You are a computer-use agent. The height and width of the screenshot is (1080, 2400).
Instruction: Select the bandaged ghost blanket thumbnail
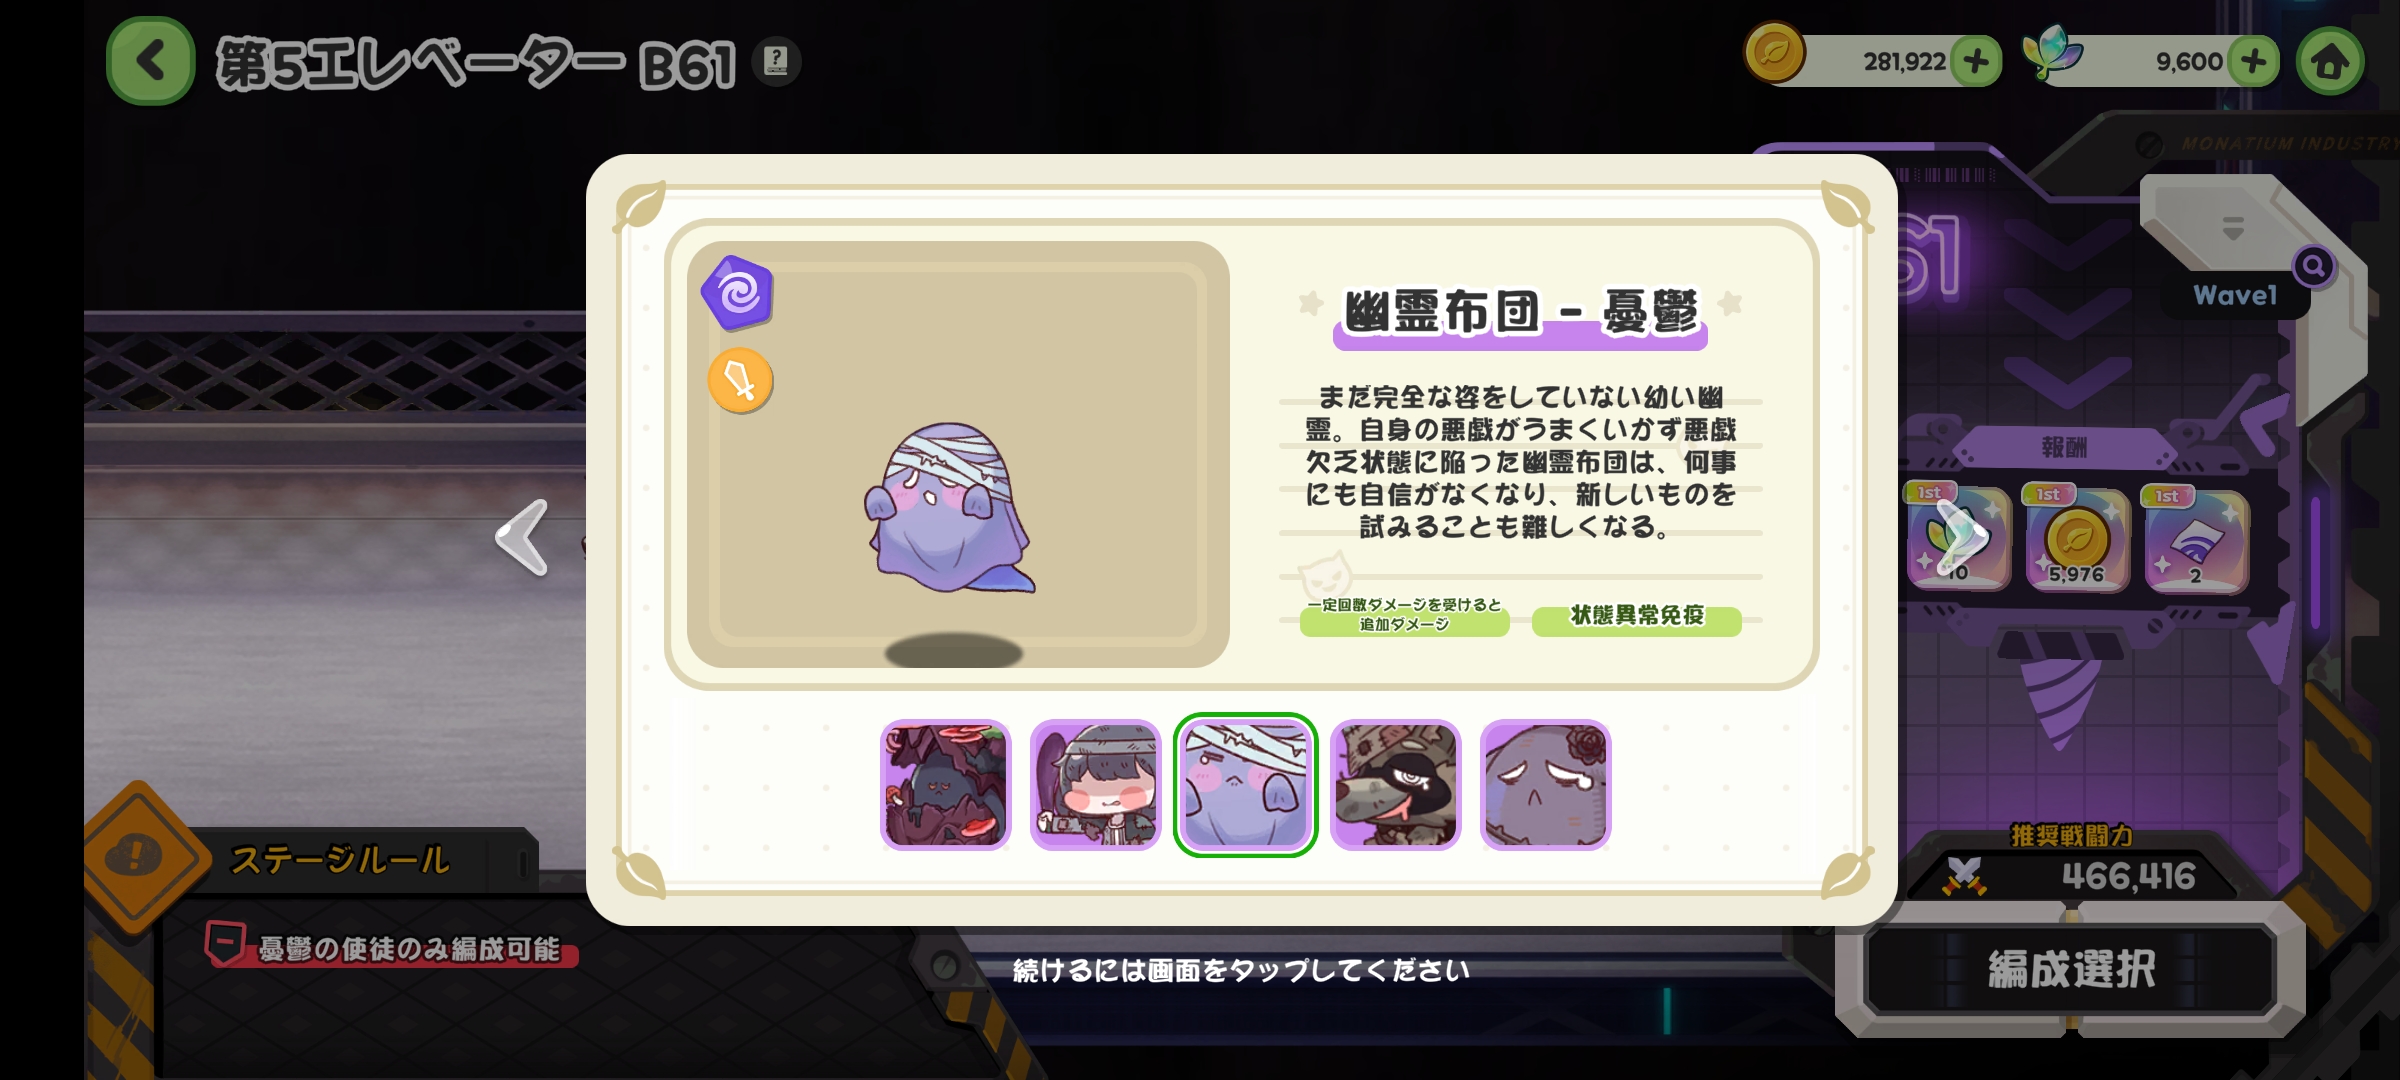coord(1245,785)
